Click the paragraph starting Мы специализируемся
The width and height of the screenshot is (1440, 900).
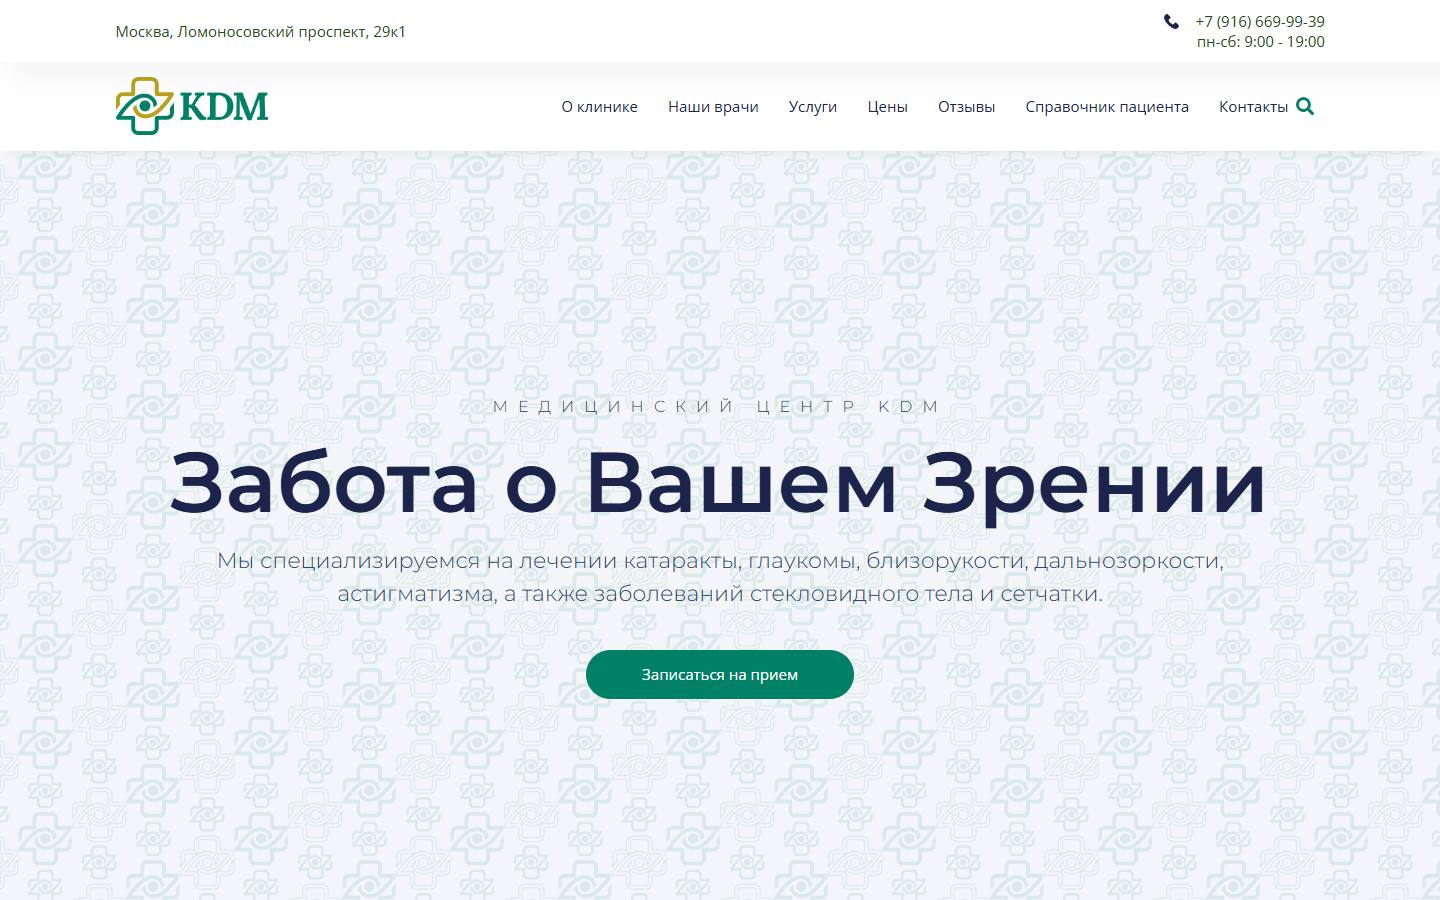720,577
